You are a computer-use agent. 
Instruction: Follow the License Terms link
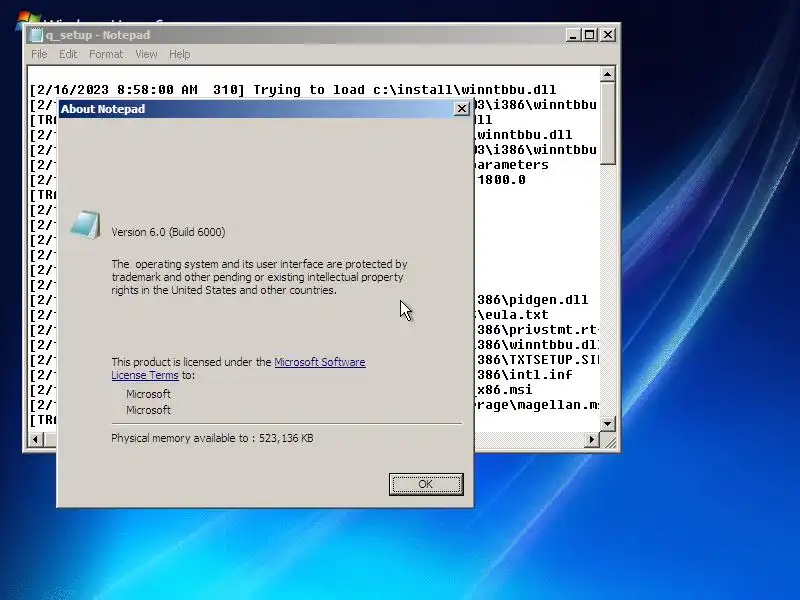pos(145,375)
